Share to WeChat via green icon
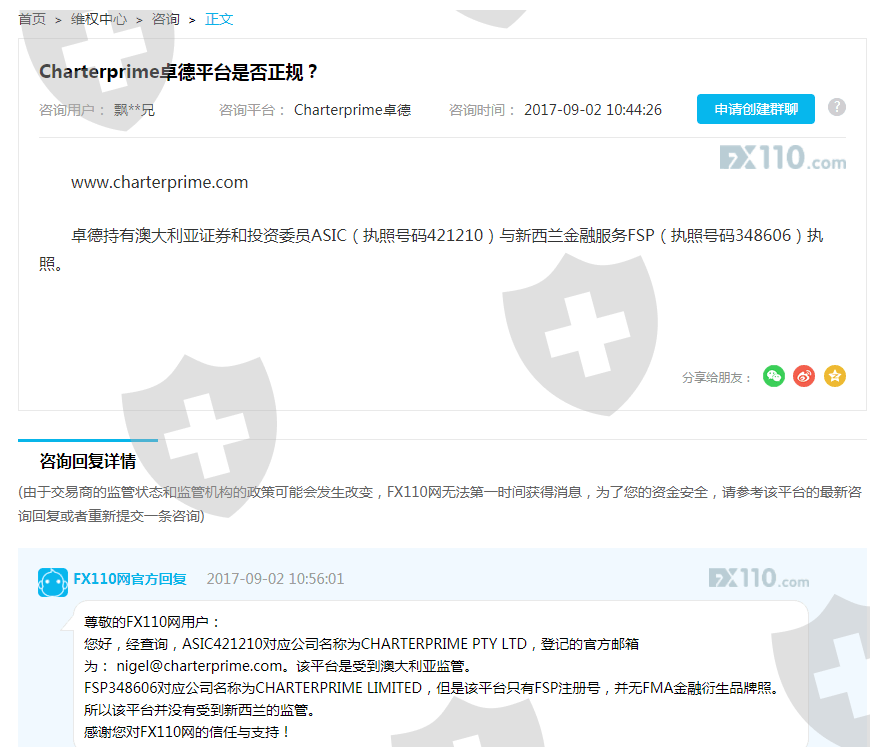This screenshot has height=747, width=870. coord(773,377)
